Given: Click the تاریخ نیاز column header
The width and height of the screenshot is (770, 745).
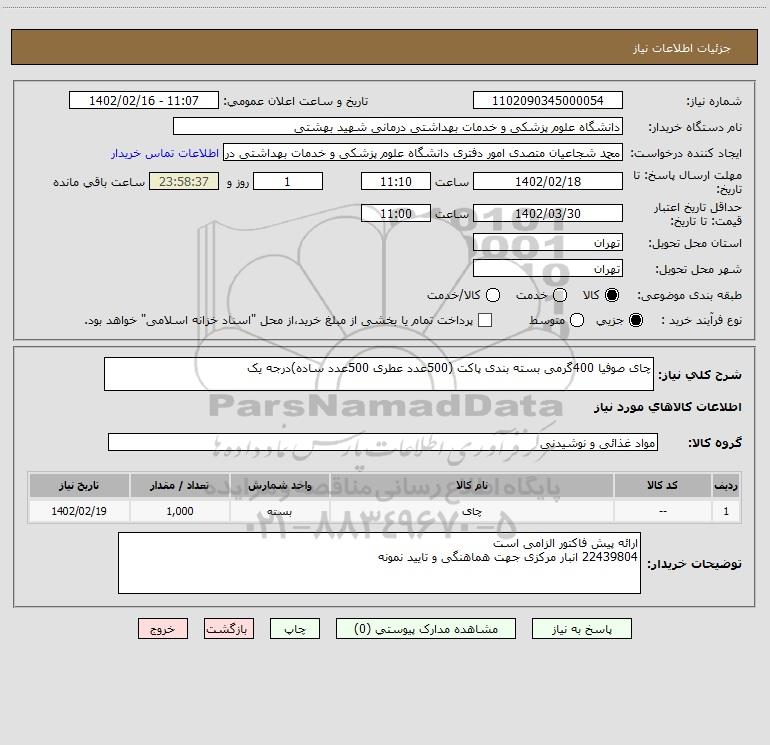Looking at the screenshot, I should 79,486.
